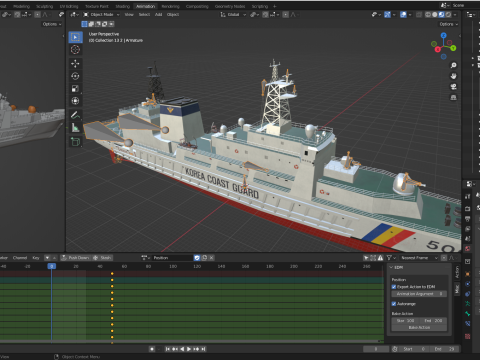The image size is (480, 360).
Task: Choose the Rotate tool
Action: point(75,76)
